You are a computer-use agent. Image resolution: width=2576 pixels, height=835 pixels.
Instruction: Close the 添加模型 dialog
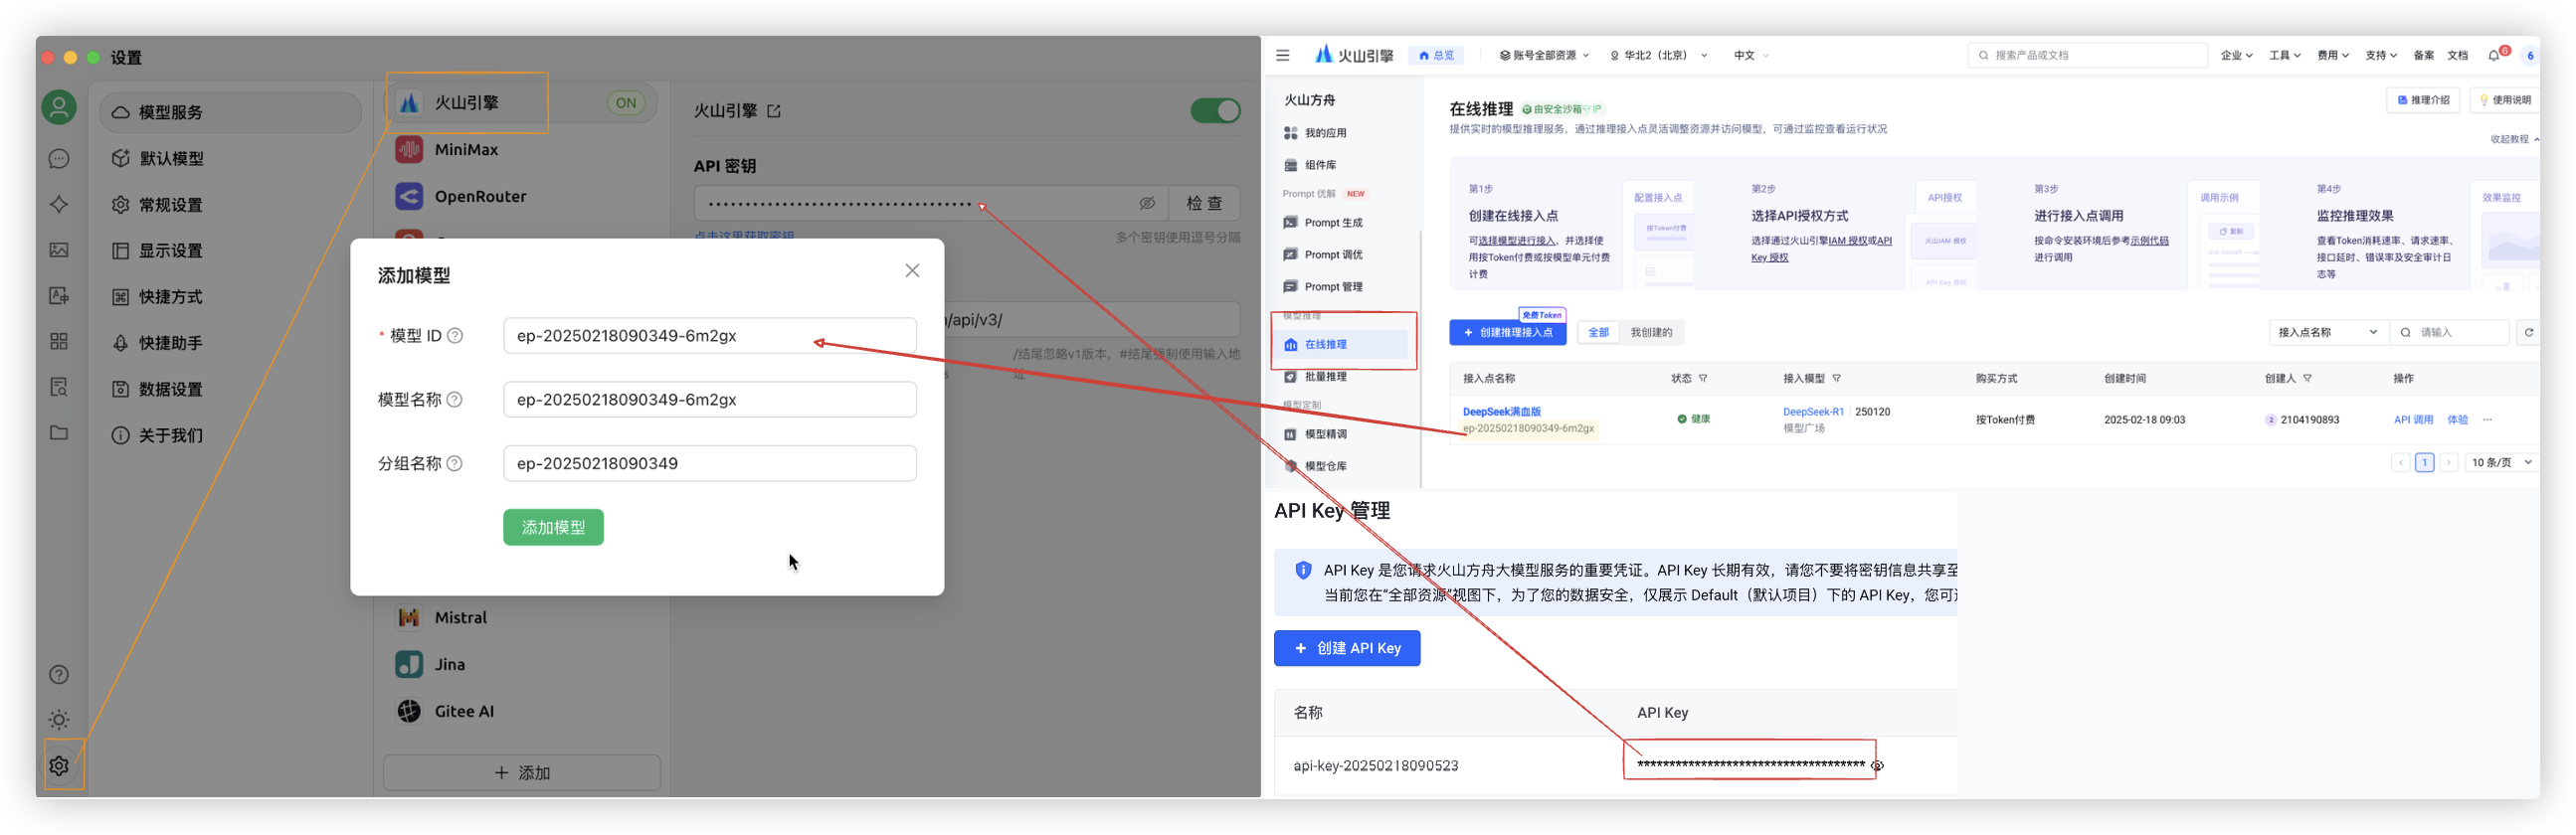click(912, 271)
